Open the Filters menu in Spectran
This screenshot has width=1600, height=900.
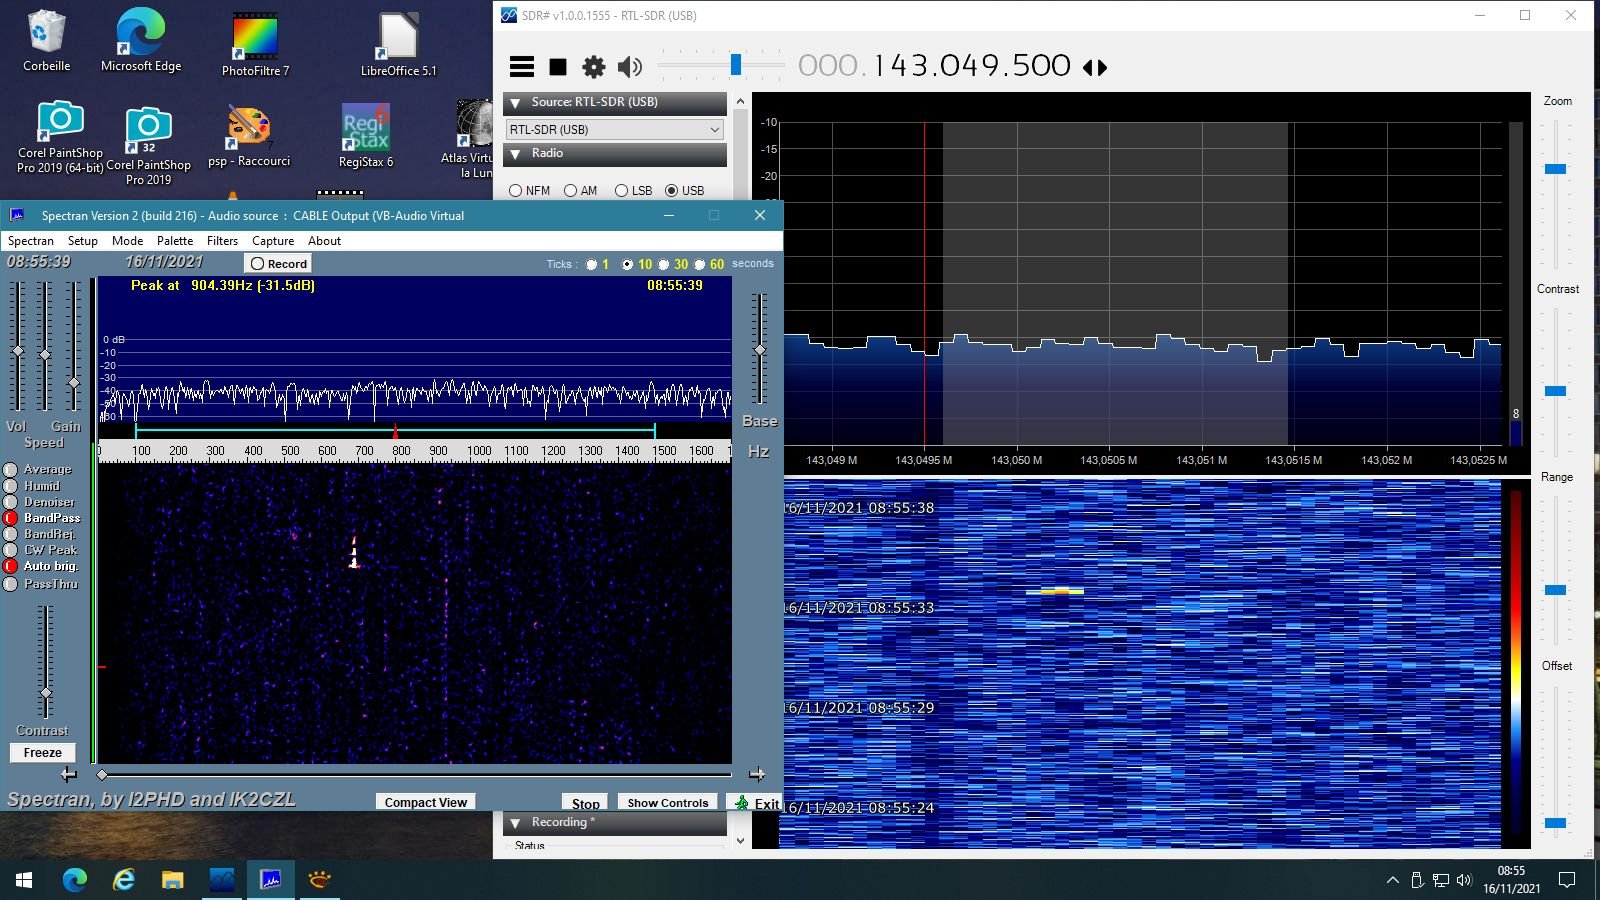[222, 241]
